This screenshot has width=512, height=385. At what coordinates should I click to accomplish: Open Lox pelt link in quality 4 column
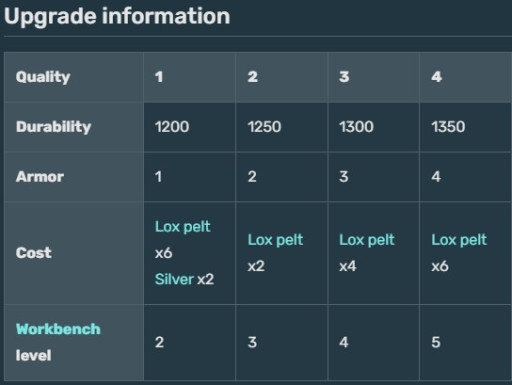point(459,240)
